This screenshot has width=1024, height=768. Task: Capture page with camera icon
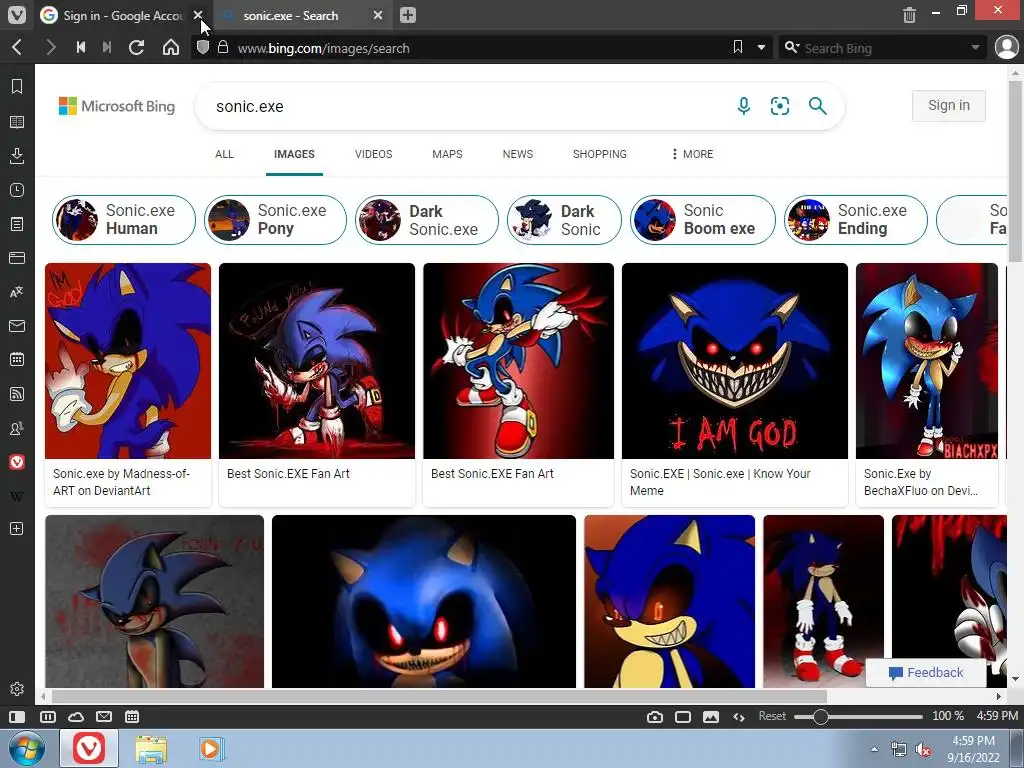coord(654,716)
